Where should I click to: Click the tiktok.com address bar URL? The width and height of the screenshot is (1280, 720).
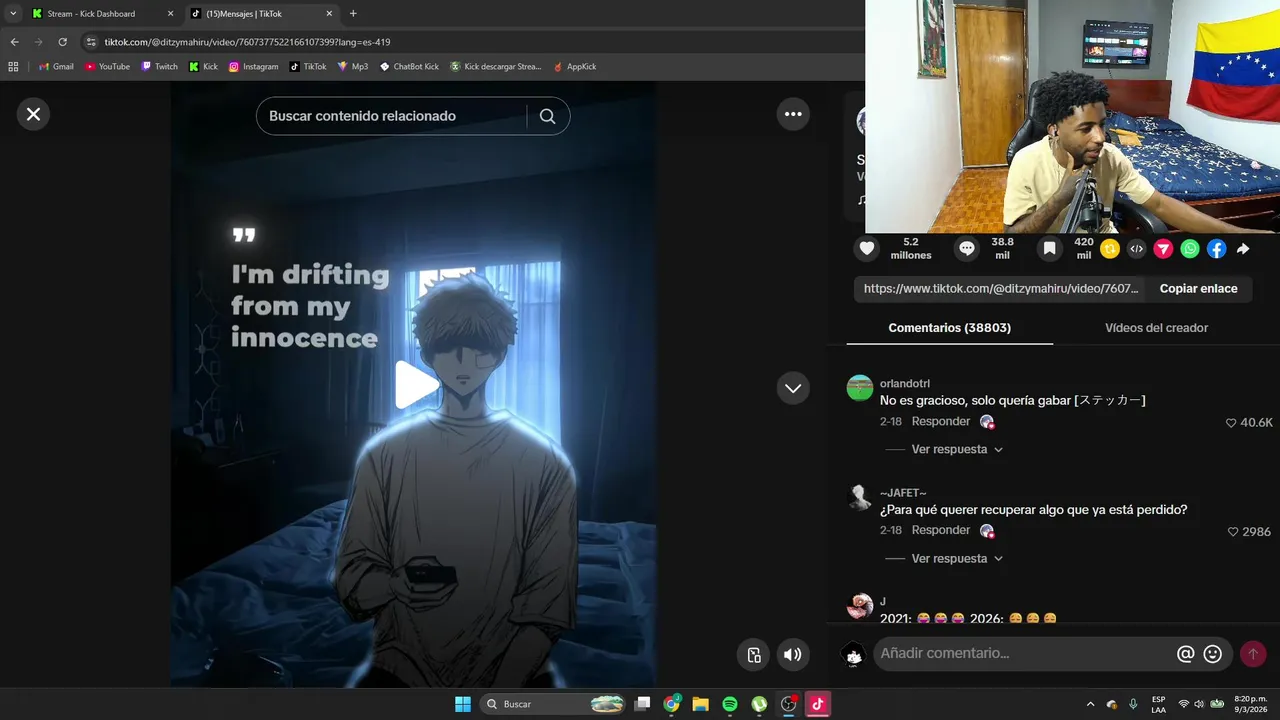[247, 42]
